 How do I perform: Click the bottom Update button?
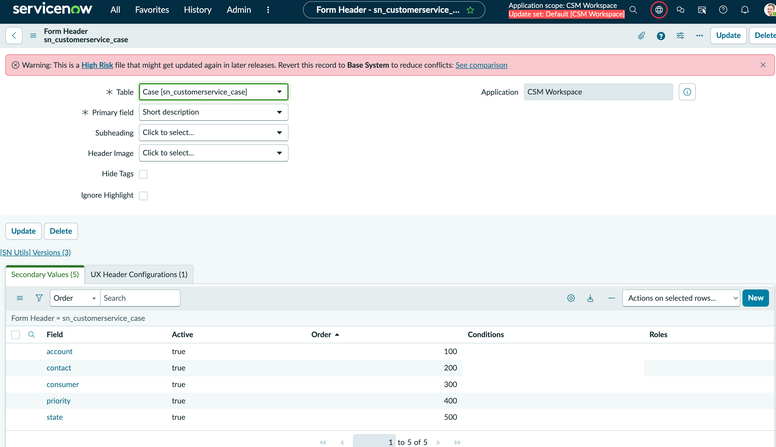pyautogui.click(x=23, y=231)
